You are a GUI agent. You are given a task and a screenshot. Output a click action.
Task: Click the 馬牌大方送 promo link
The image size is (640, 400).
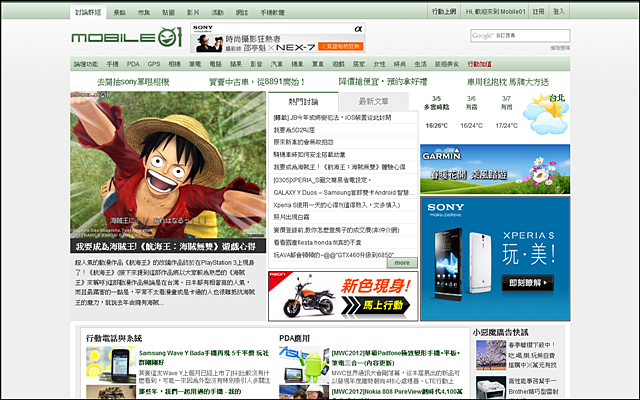(508, 82)
